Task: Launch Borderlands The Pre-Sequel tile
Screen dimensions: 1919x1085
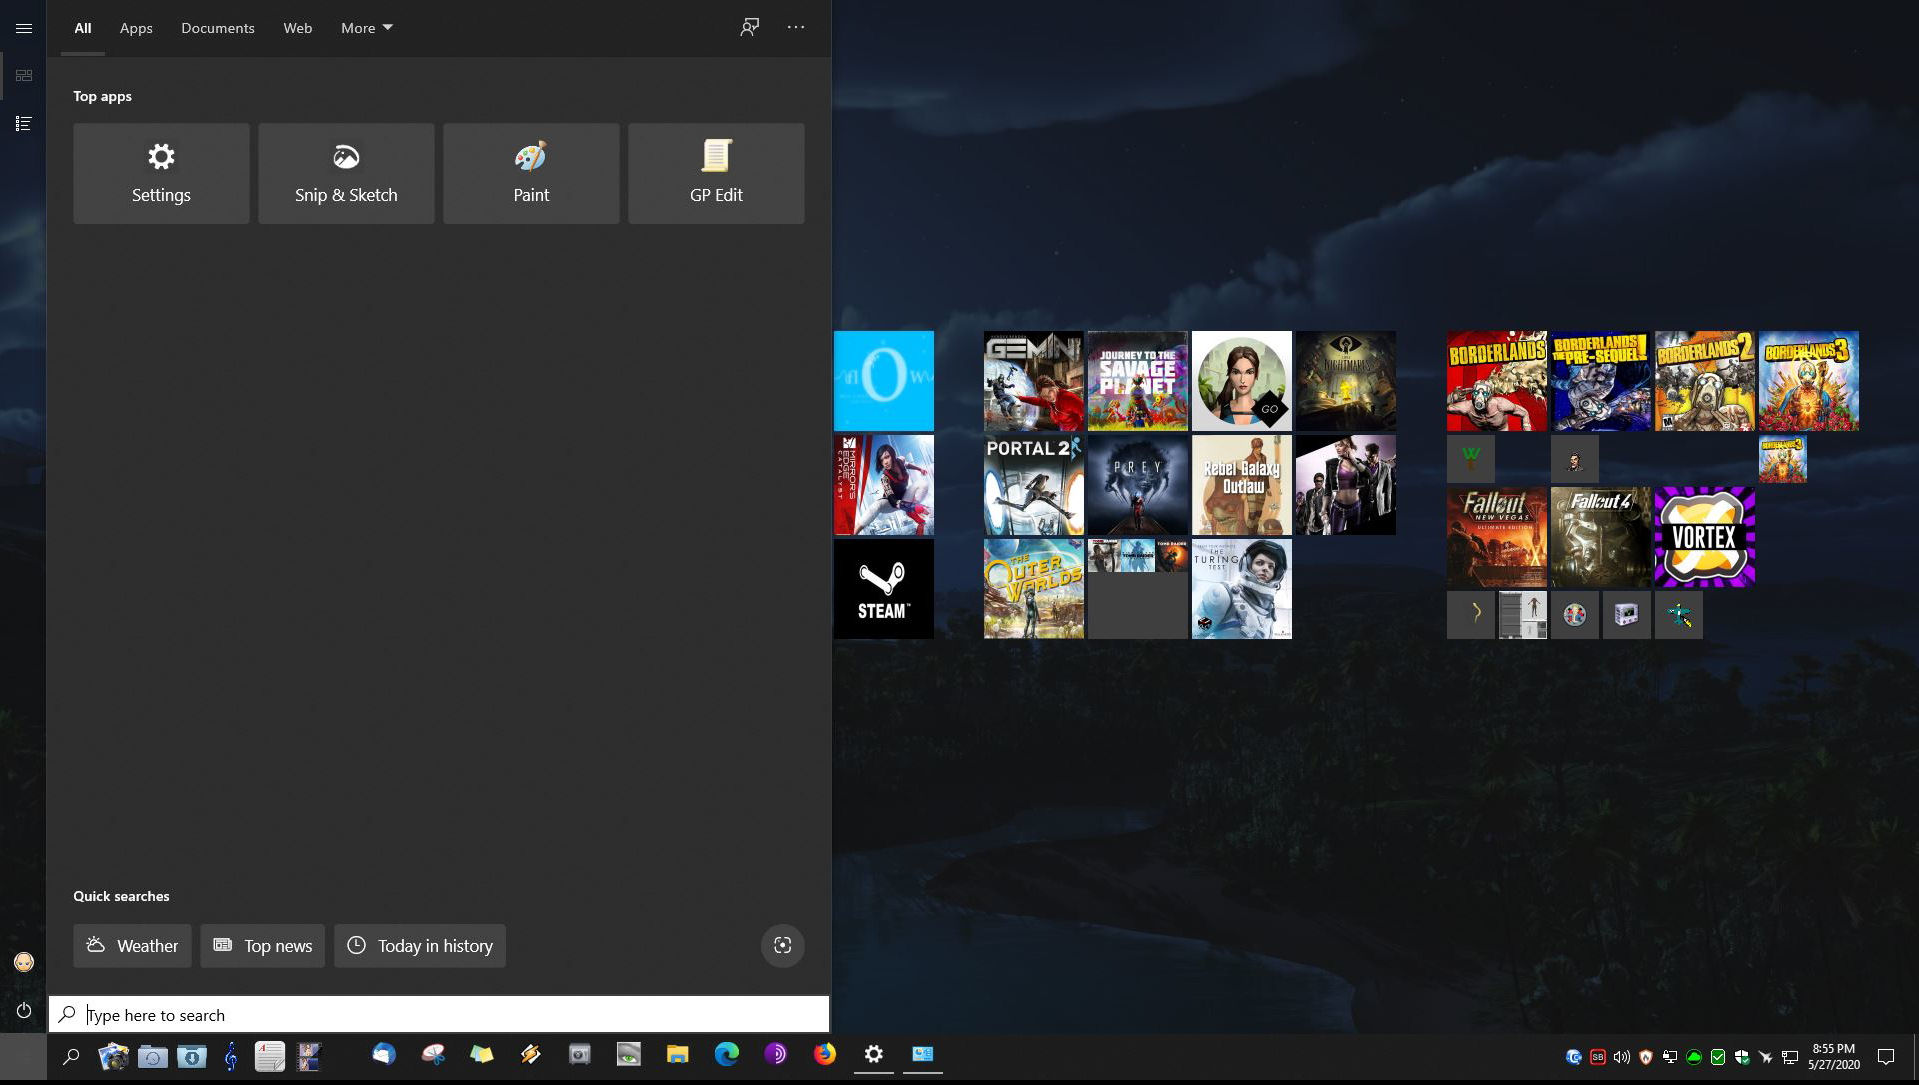Action: pos(1601,381)
